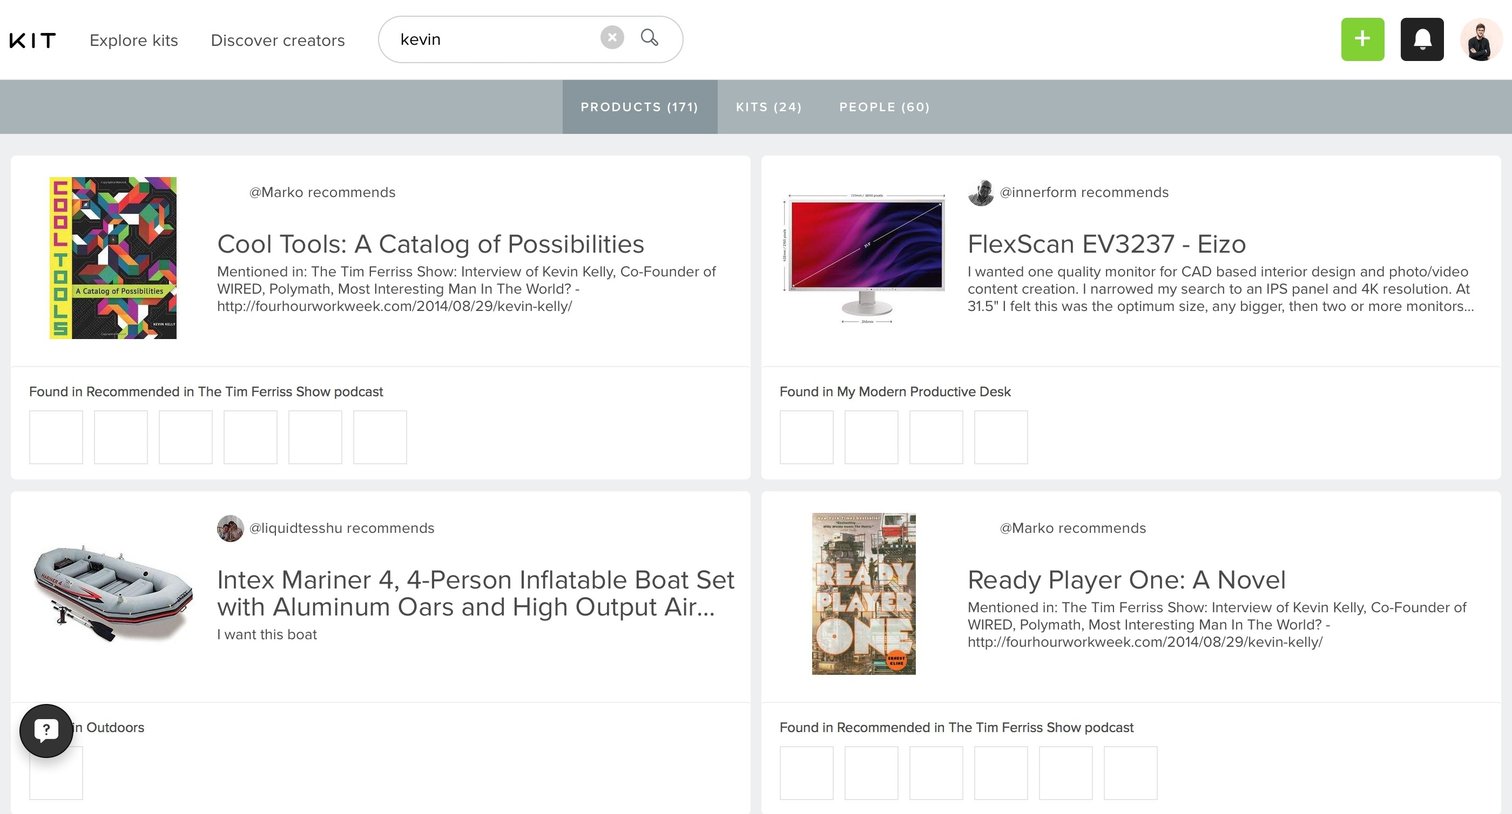
Task: Click last thumbnail under My Modern Productive Desk
Action: 1001,437
